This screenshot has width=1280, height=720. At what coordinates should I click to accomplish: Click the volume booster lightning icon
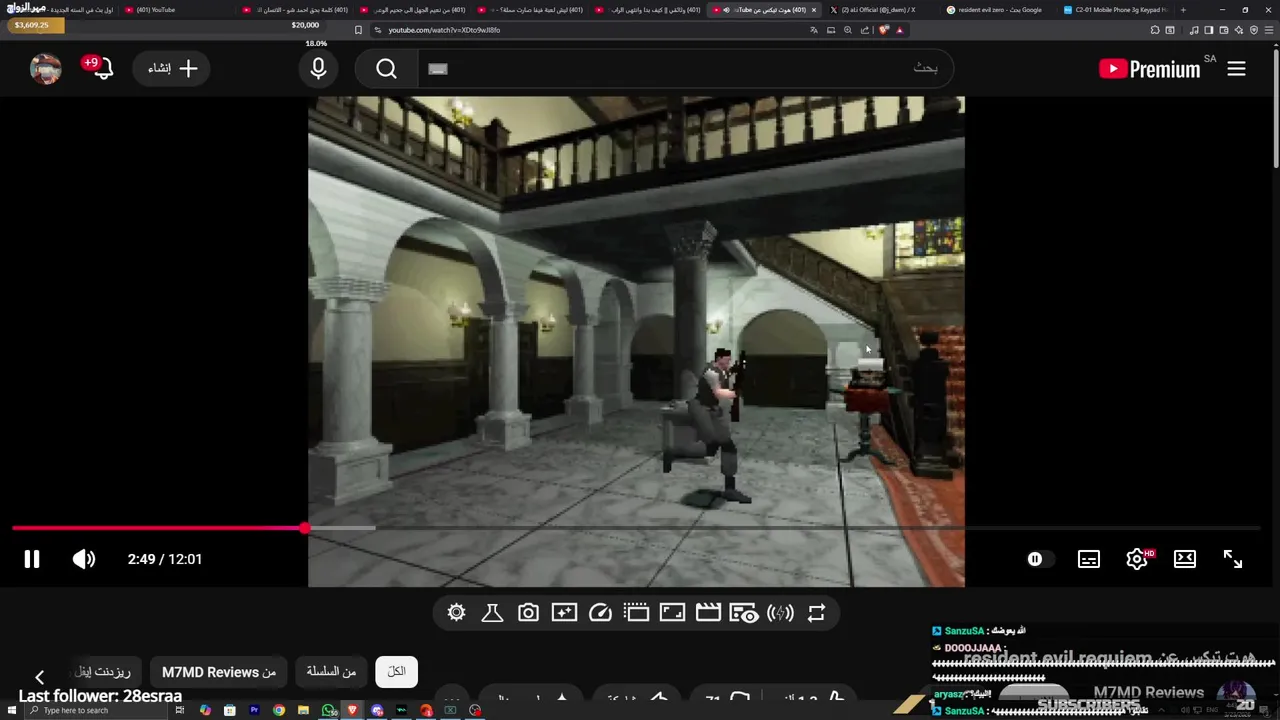780,613
